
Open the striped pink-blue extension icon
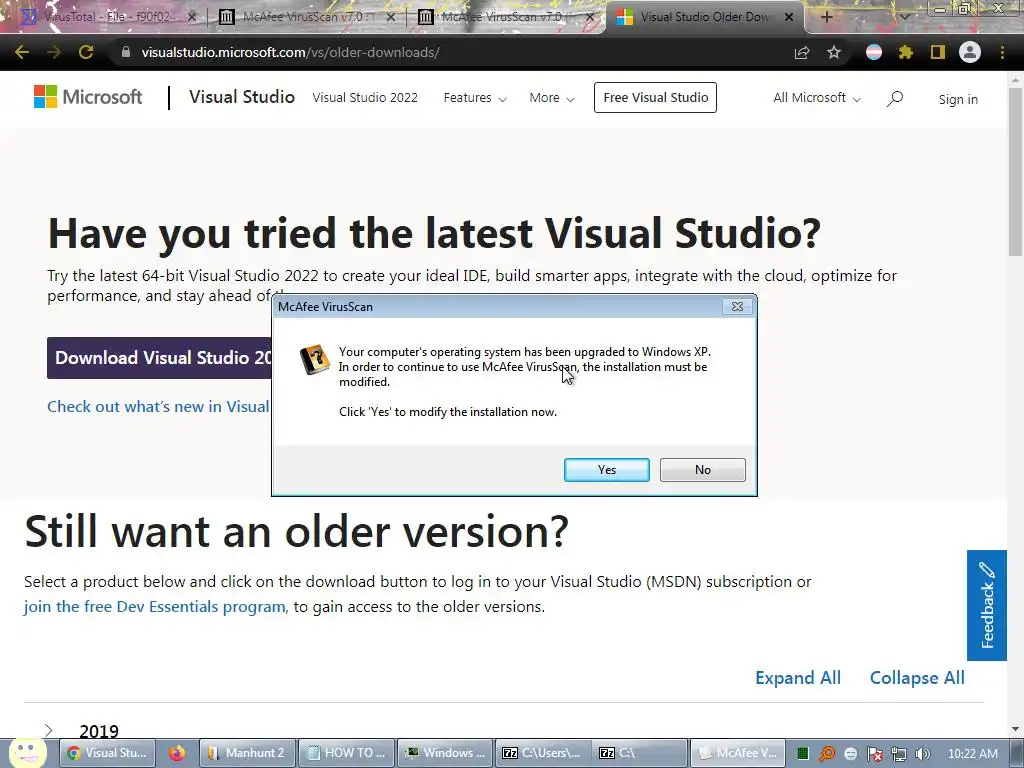pos(874,52)
